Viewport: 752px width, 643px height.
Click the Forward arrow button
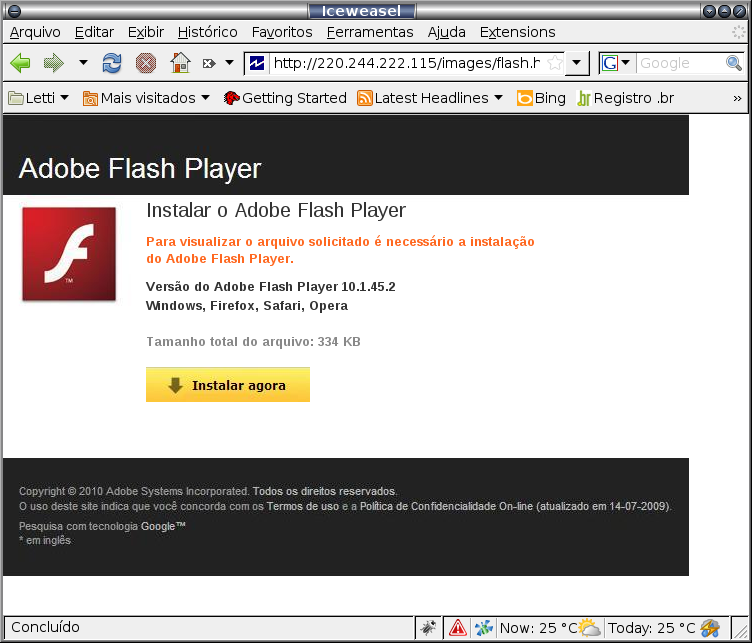[53, 63]
